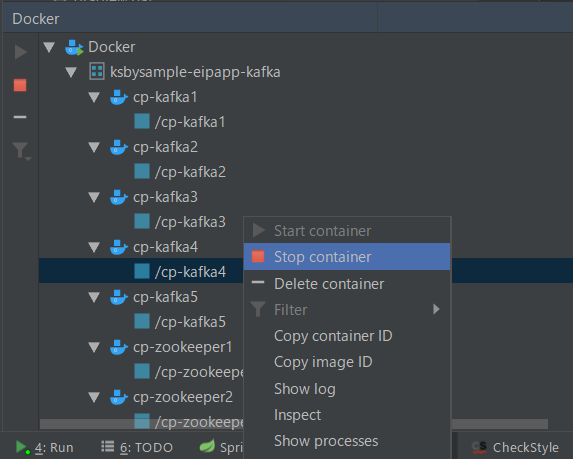Screen dimensions: 573x459
Task: Click the teal container square of /cp-kafka3
Action: point(142,221)
